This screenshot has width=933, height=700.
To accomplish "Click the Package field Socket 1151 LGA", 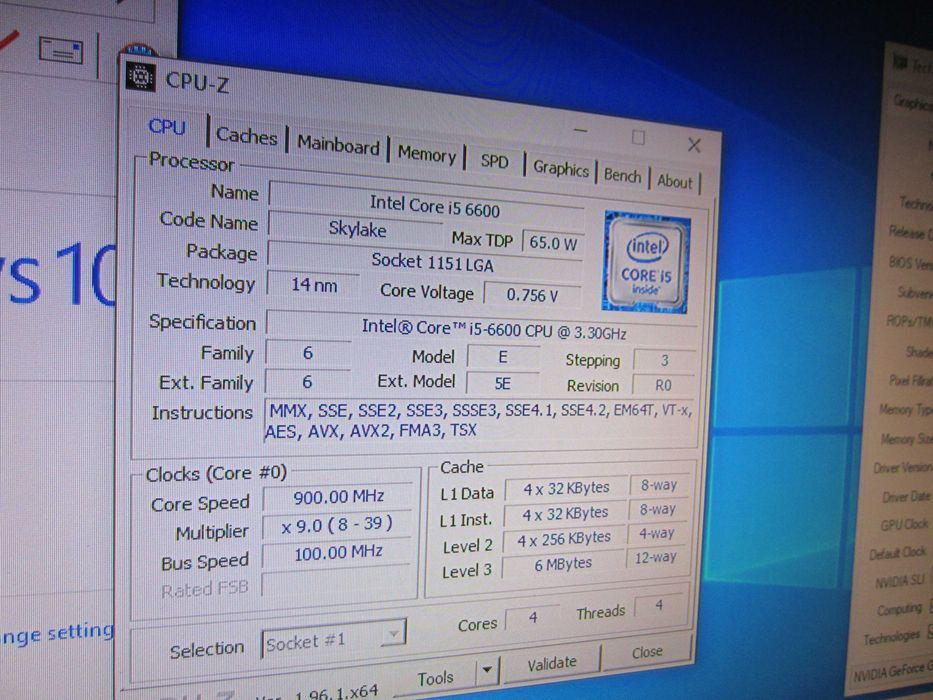I will pos(425,262).
